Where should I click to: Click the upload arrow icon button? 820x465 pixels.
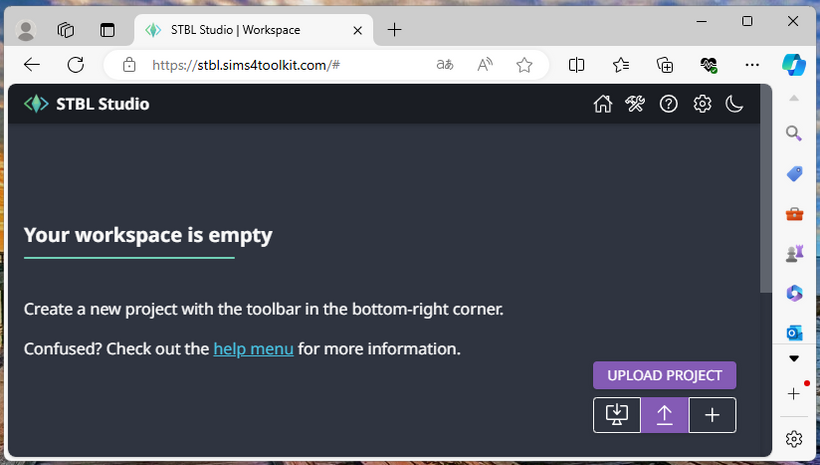coord(665,415)
